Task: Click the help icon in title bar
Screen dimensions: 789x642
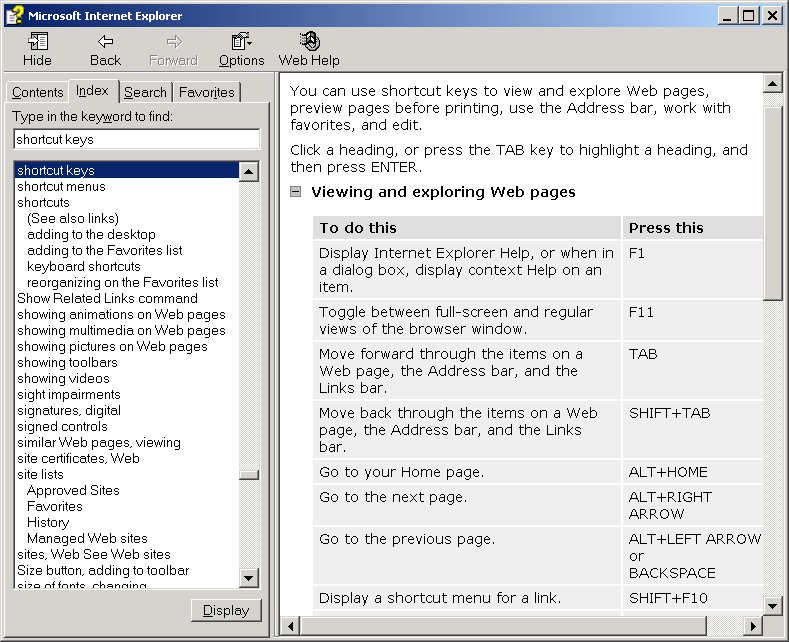Action: 14,15
